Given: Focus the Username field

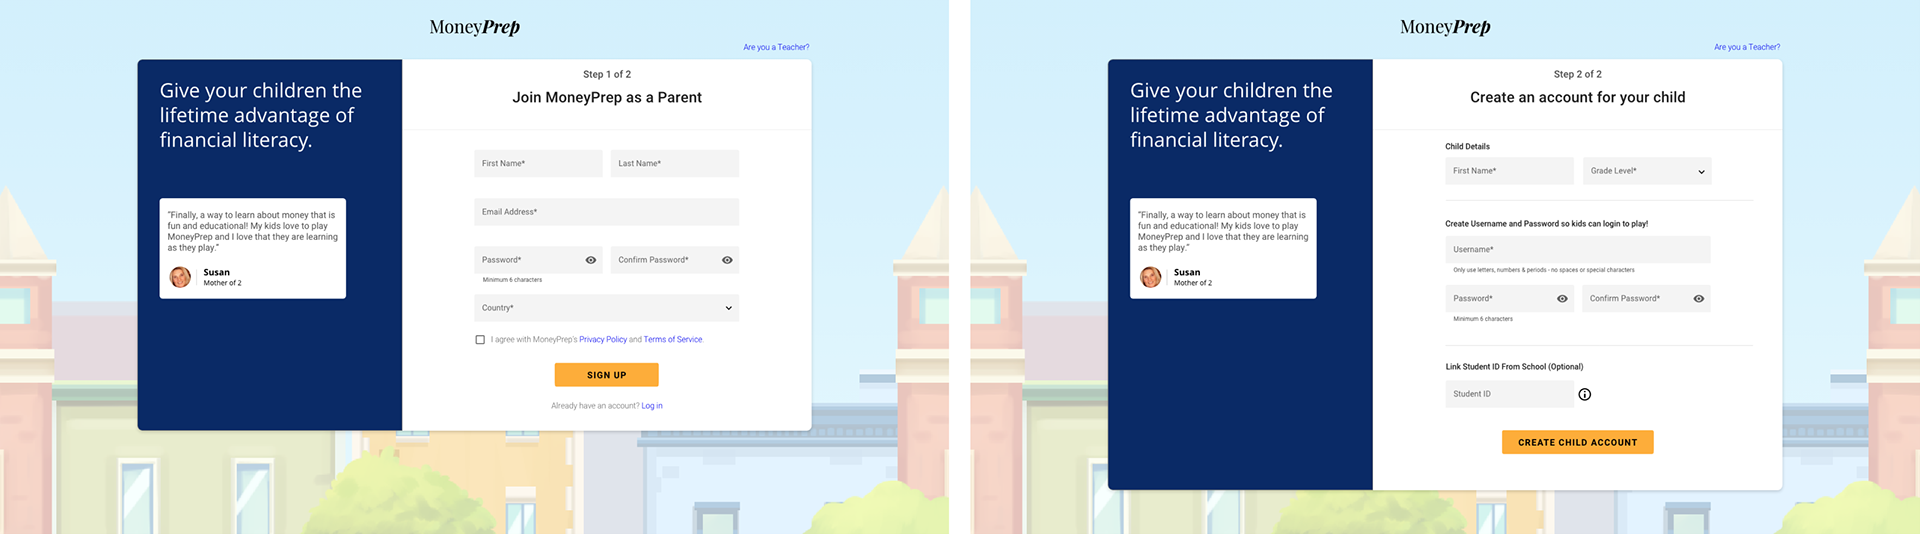Looking at the screenshot, I should click(x=1577, y=250).
